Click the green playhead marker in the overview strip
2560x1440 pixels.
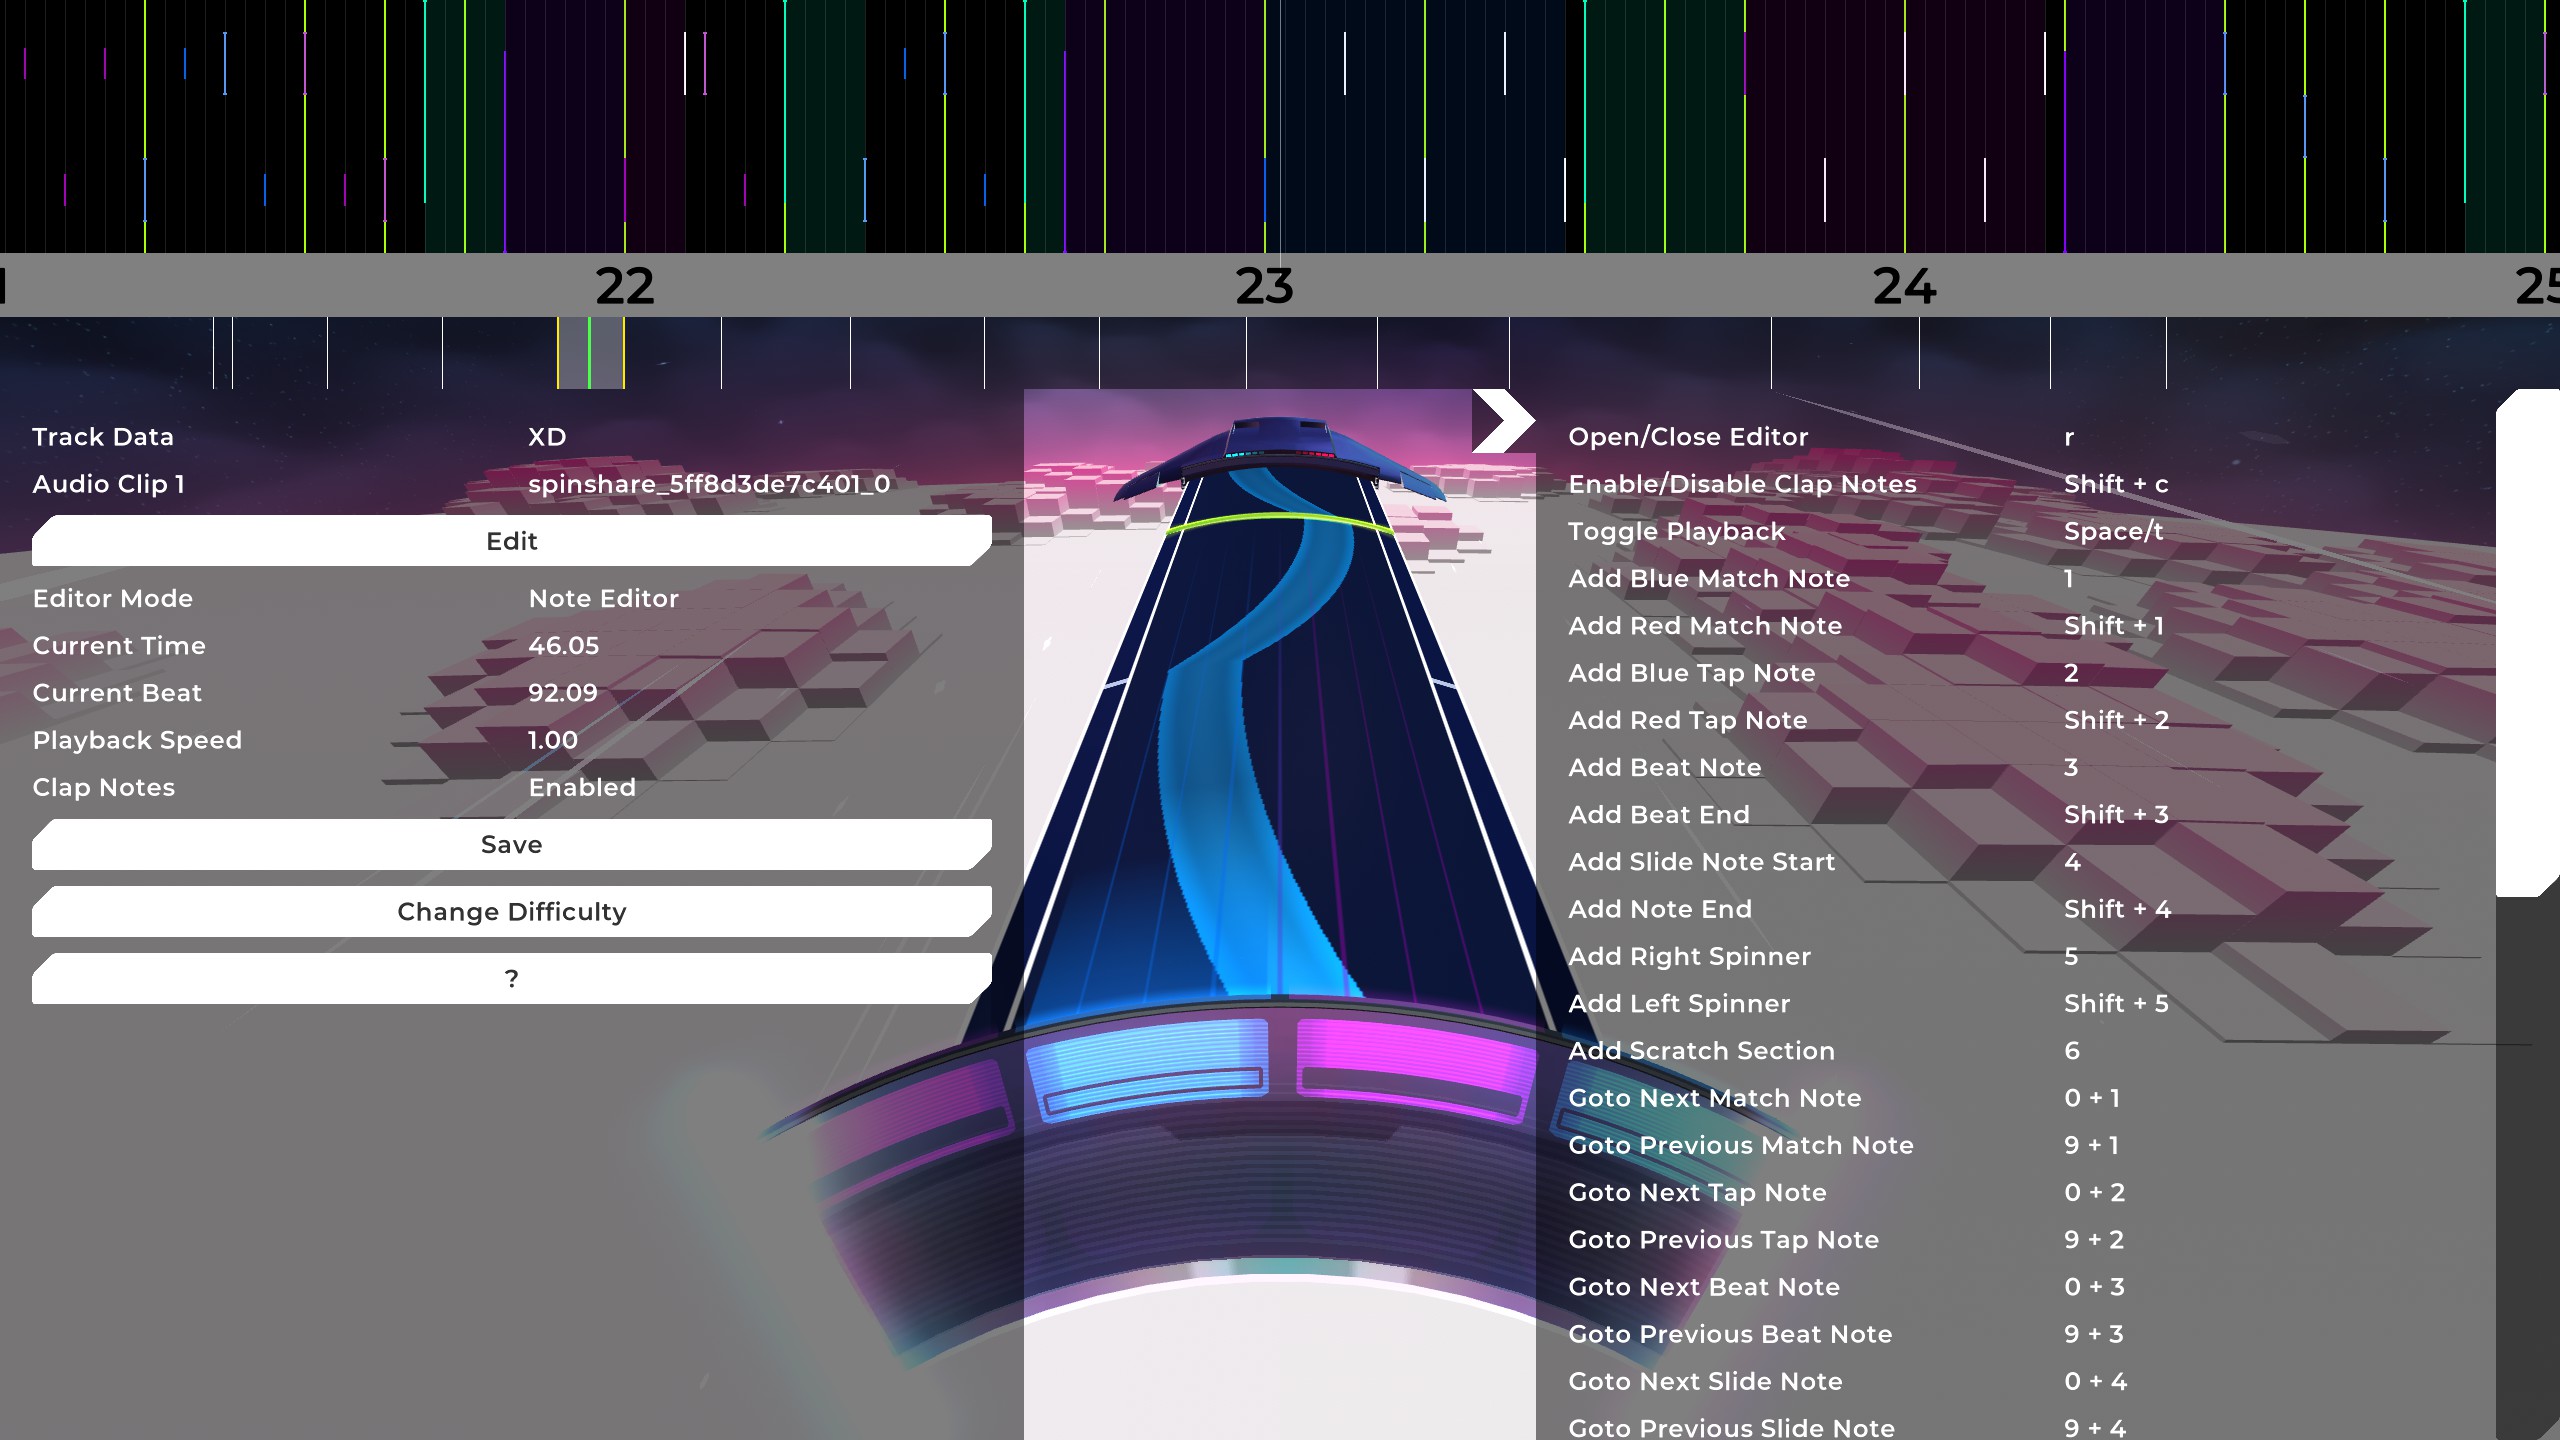(589, 353)
